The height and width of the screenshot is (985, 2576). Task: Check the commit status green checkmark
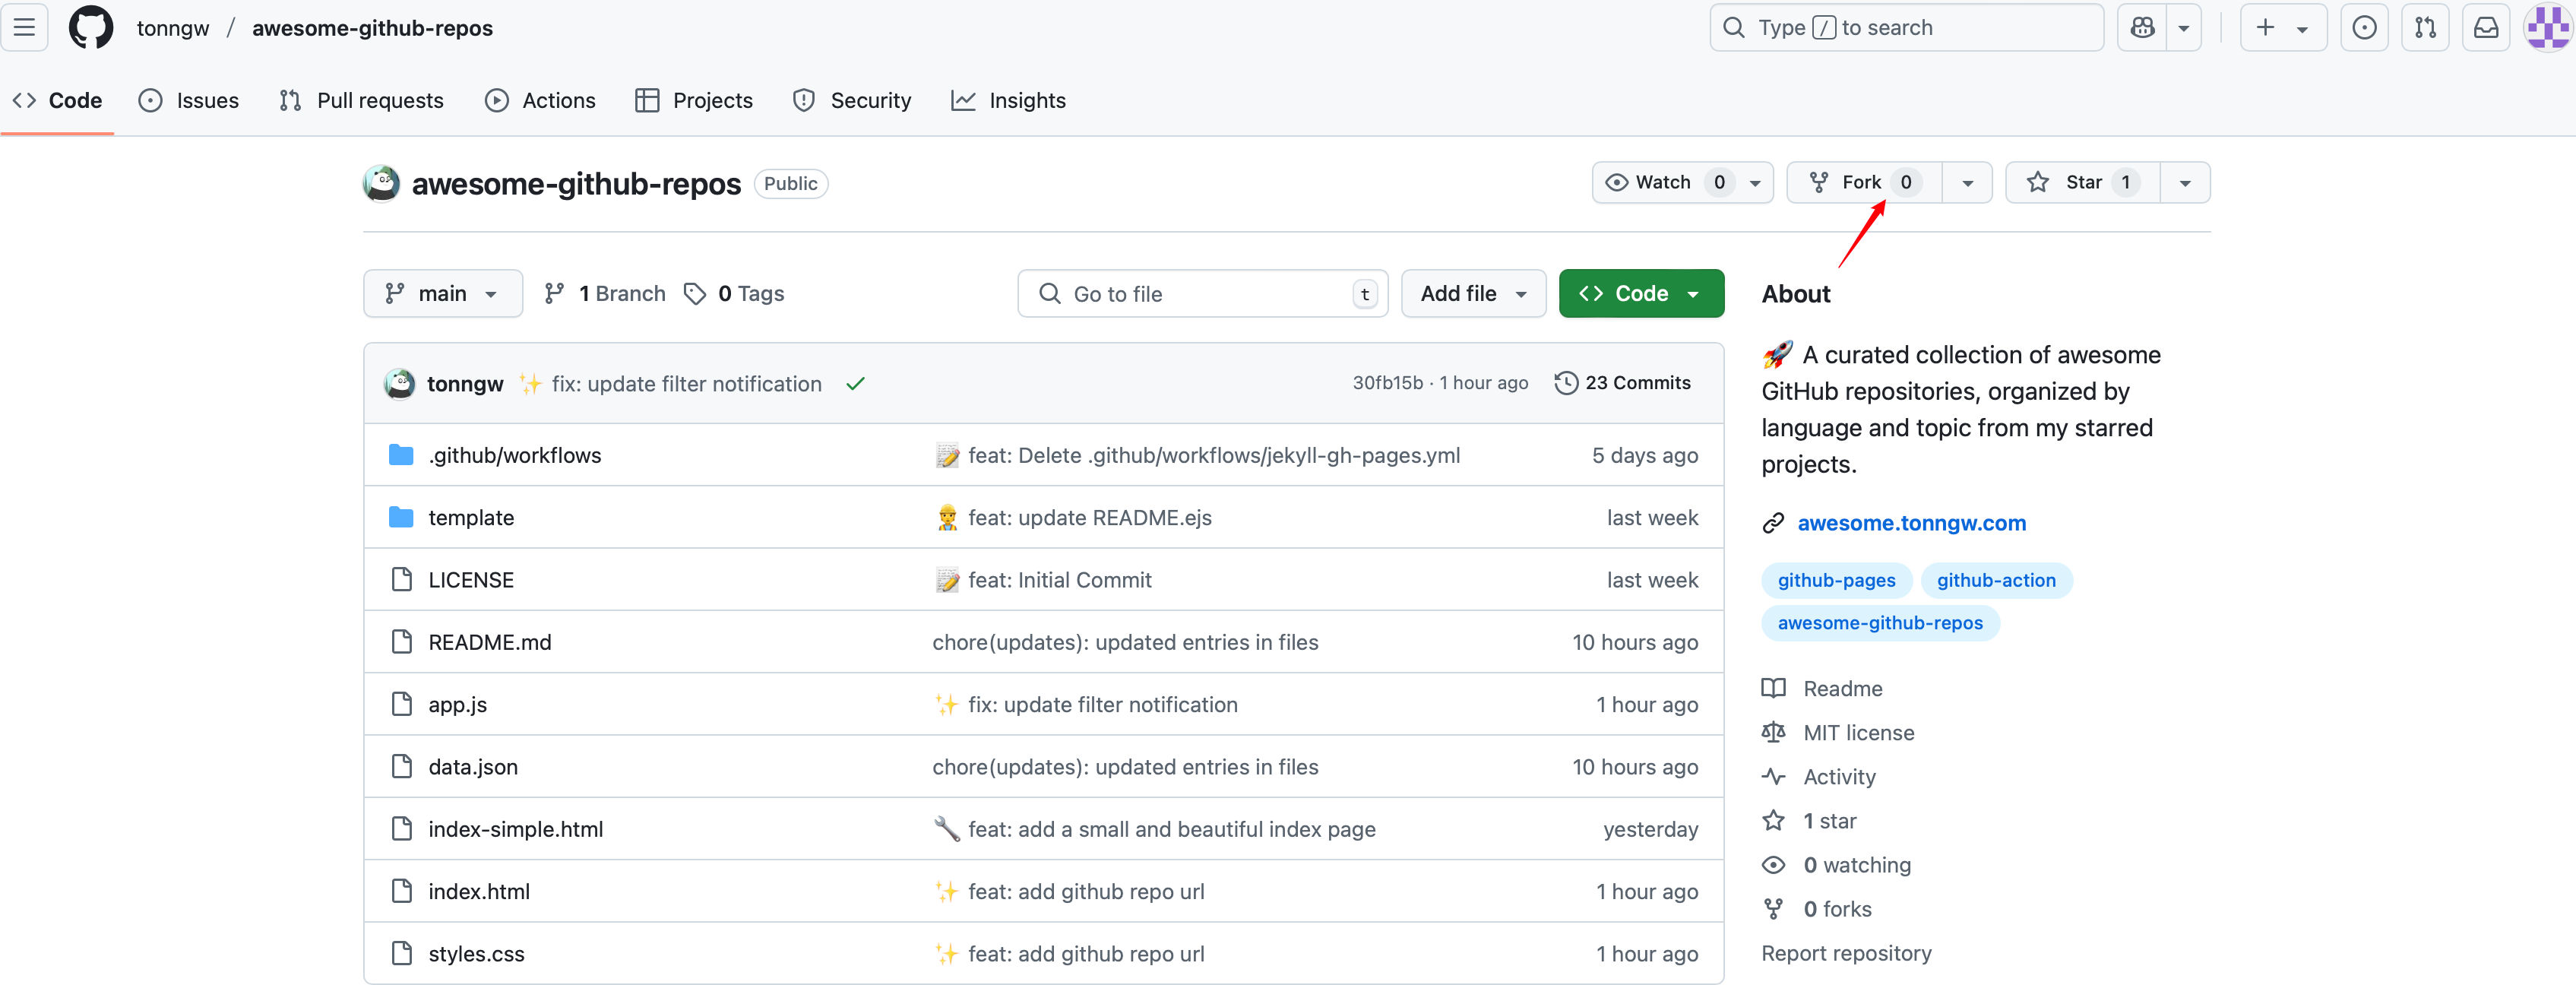tap(855, 383)
